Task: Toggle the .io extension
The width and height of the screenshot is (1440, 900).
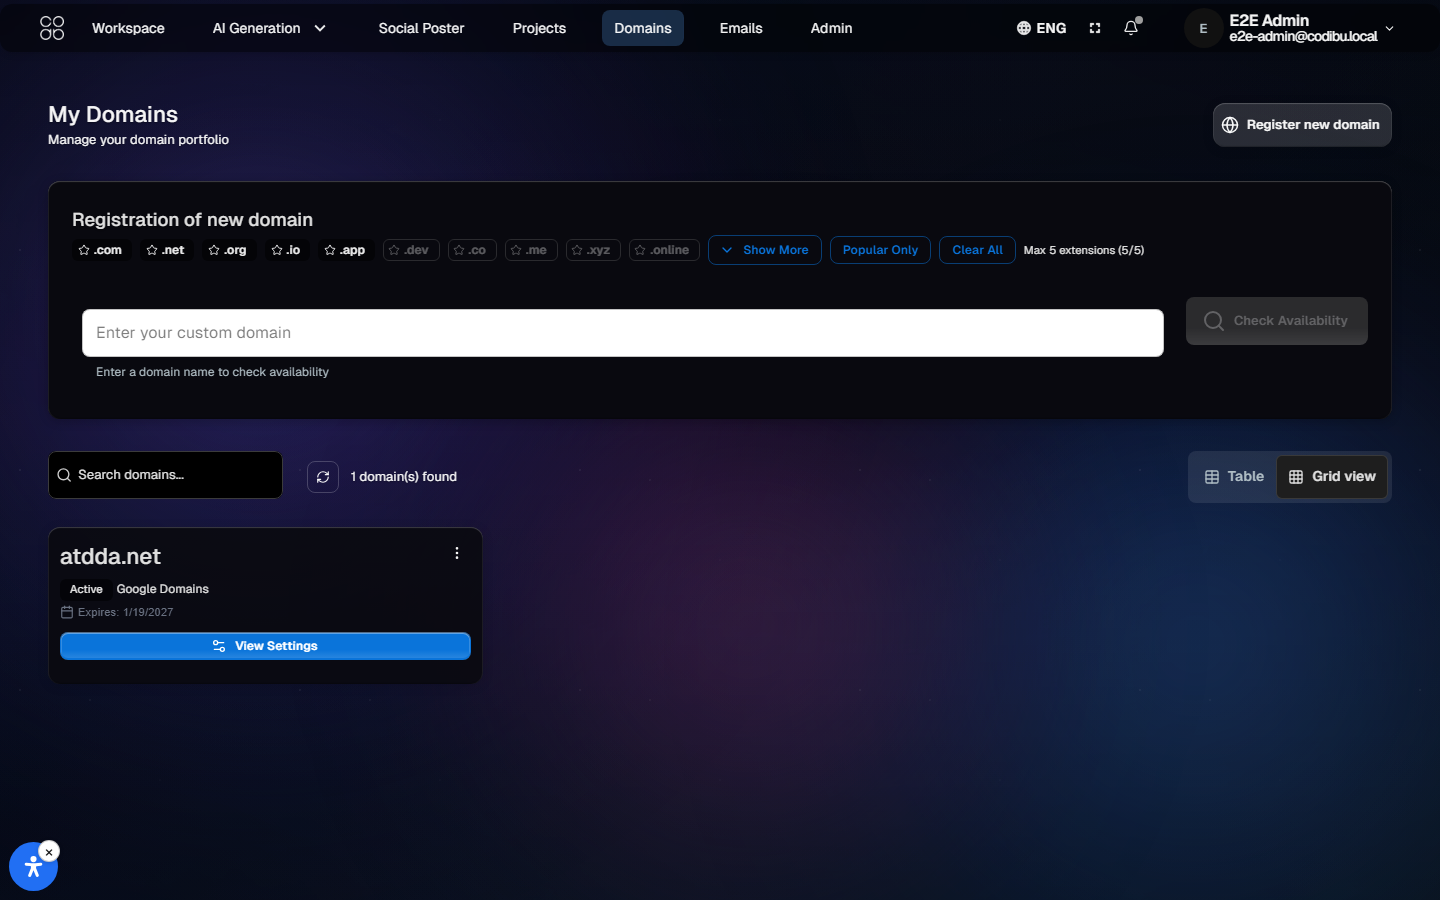Action: pos(286,250)
